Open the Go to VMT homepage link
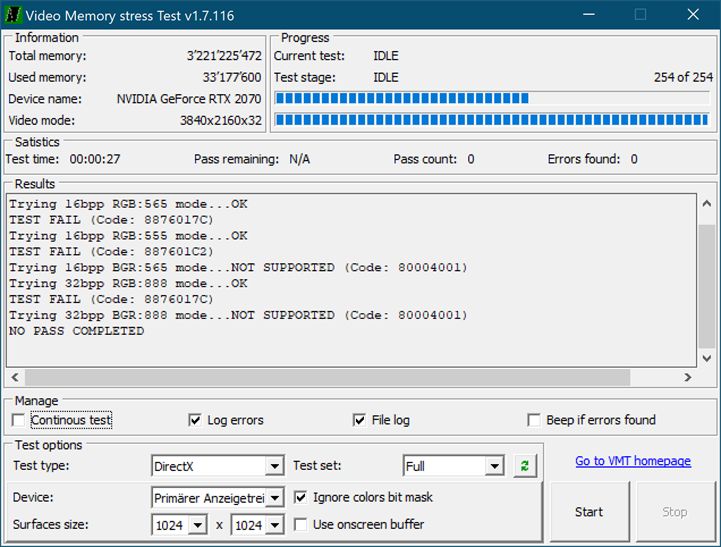The height and width of the screenshot is (547, 721). pos(633,461)
